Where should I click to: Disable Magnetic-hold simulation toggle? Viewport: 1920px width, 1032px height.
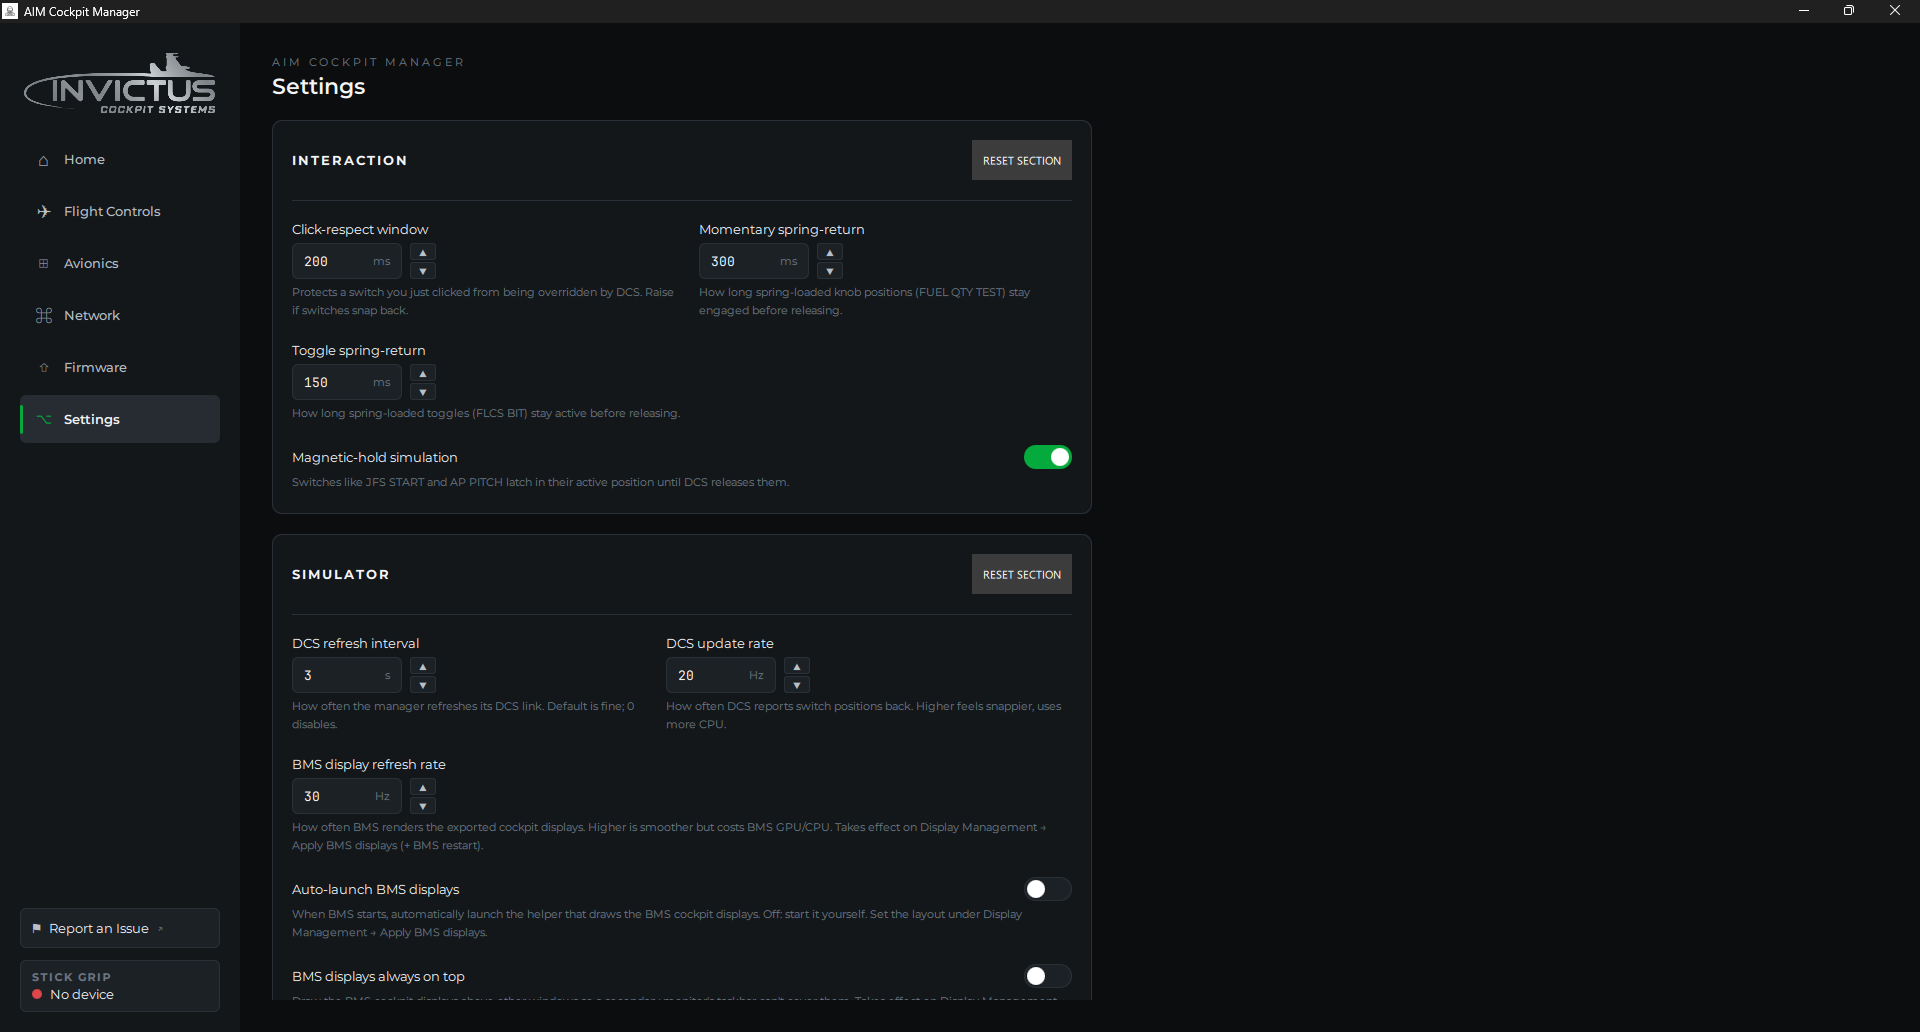point(1047,457)
